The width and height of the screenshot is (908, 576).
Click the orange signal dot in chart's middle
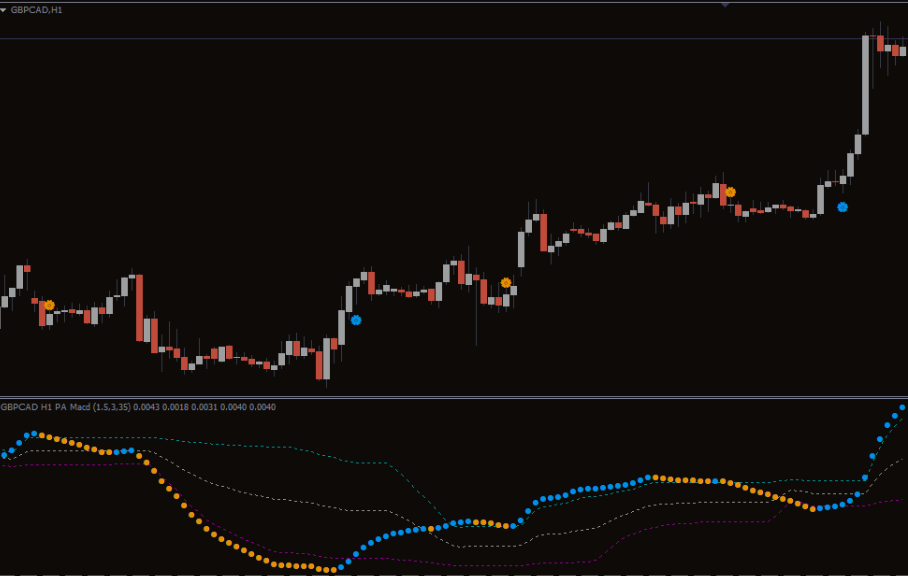point(506,283)
